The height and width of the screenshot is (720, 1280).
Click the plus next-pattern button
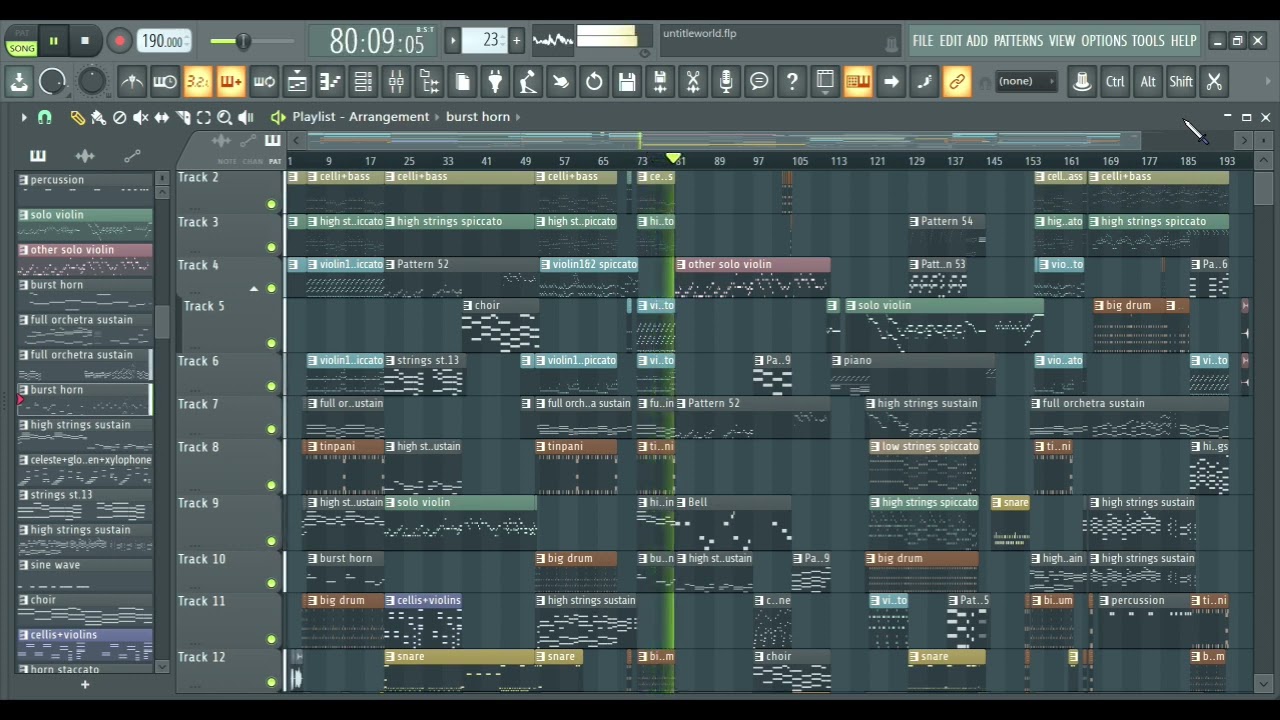coord(516,40)
